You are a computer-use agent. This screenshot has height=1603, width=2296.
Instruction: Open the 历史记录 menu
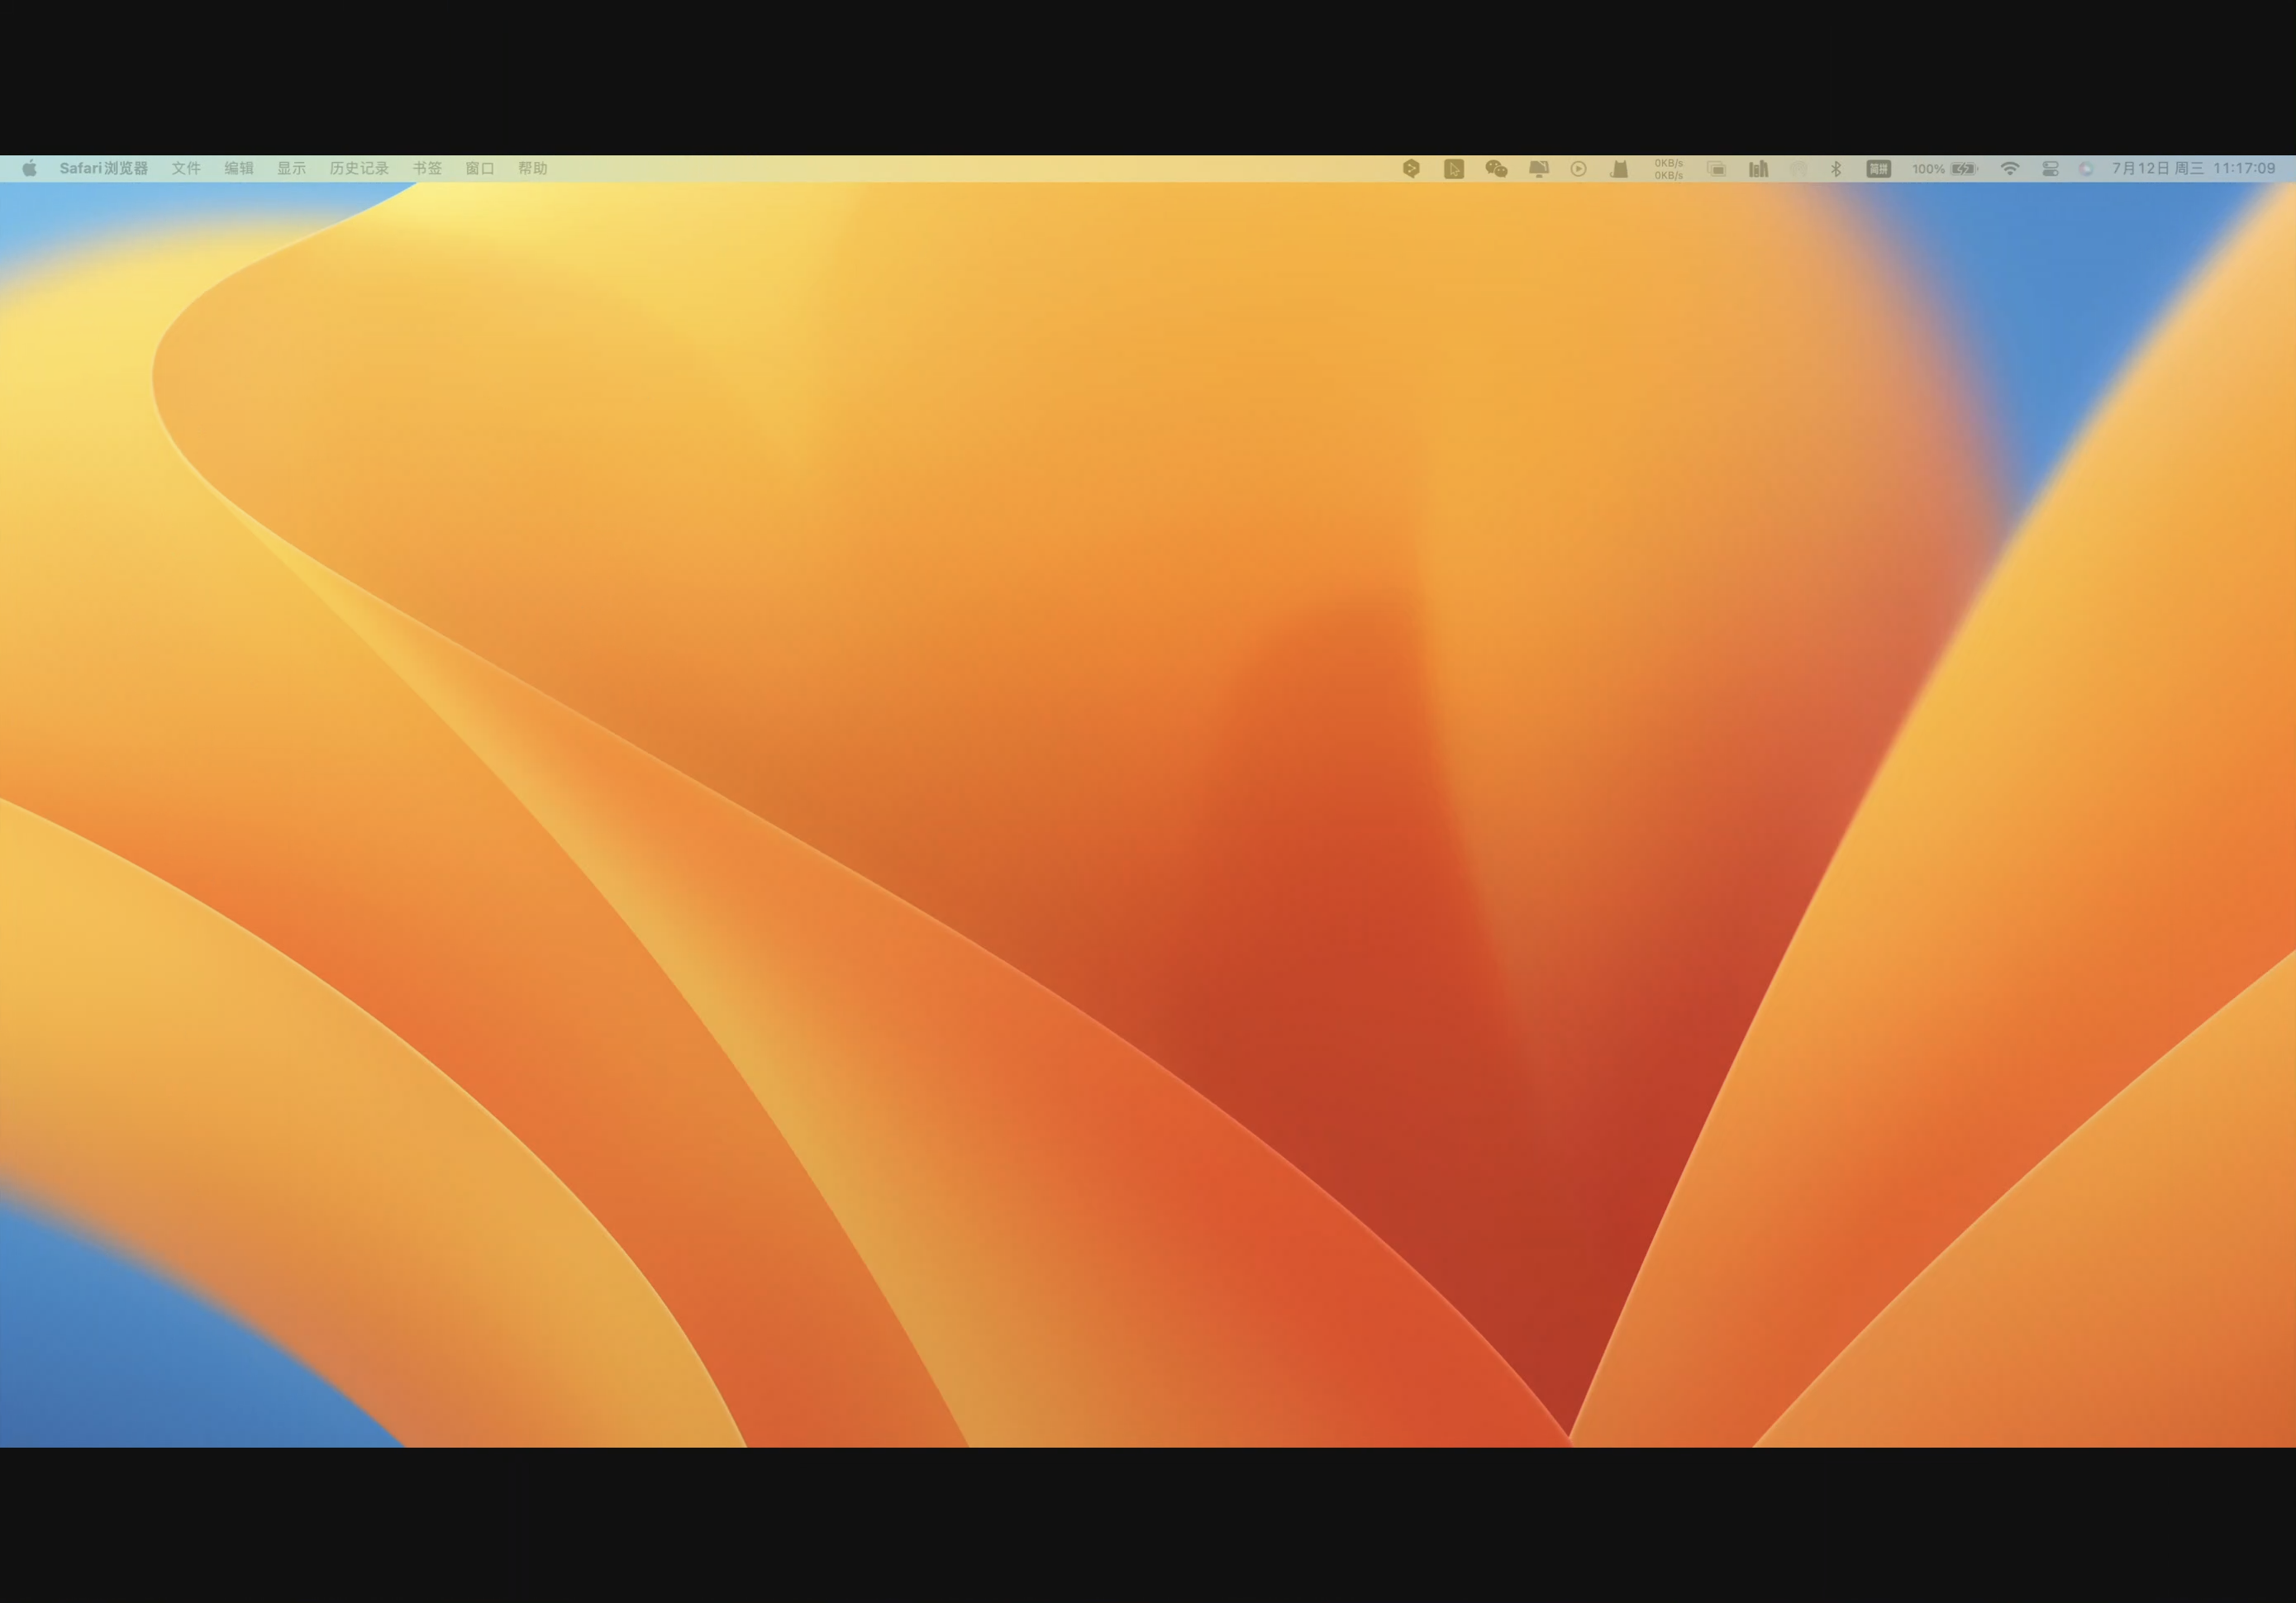tap(359, 168)
